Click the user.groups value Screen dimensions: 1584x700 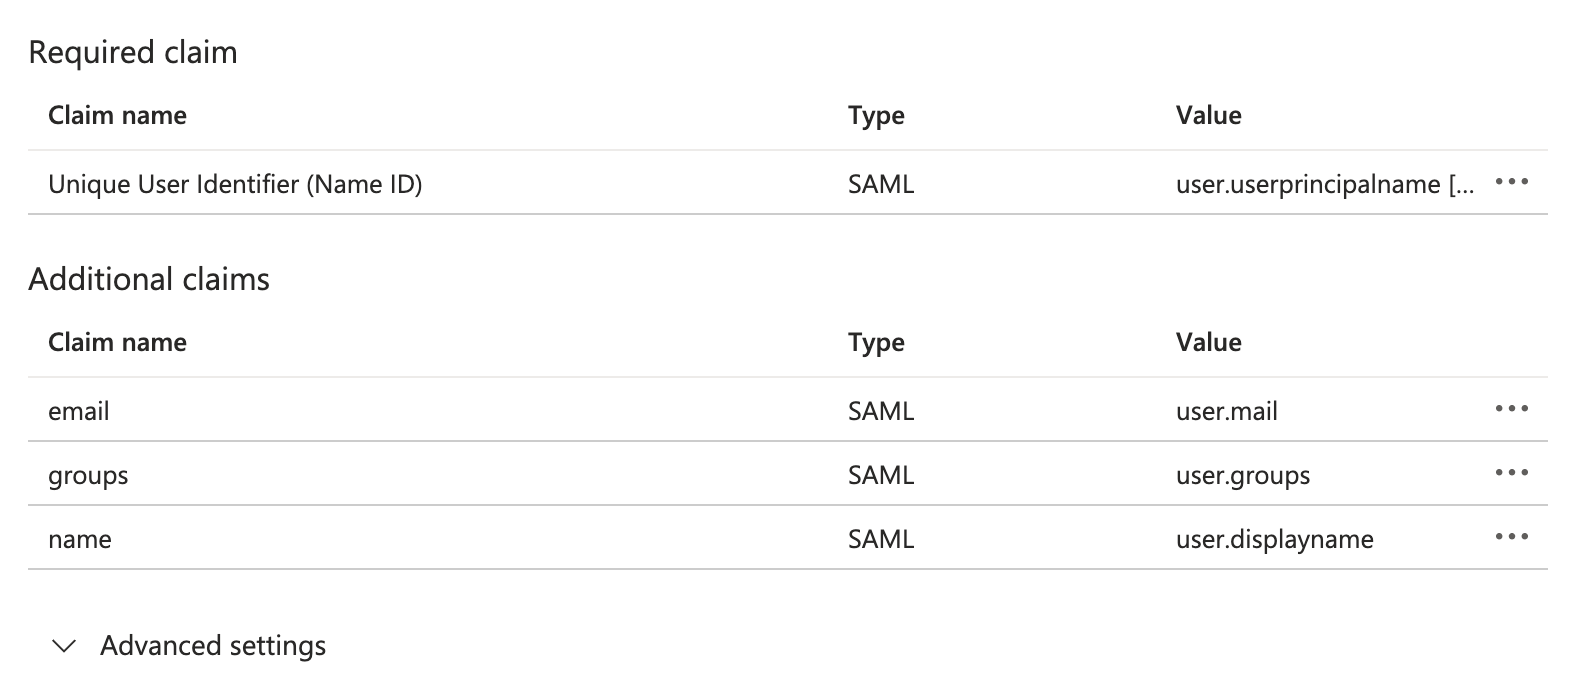click(1243, 476)
